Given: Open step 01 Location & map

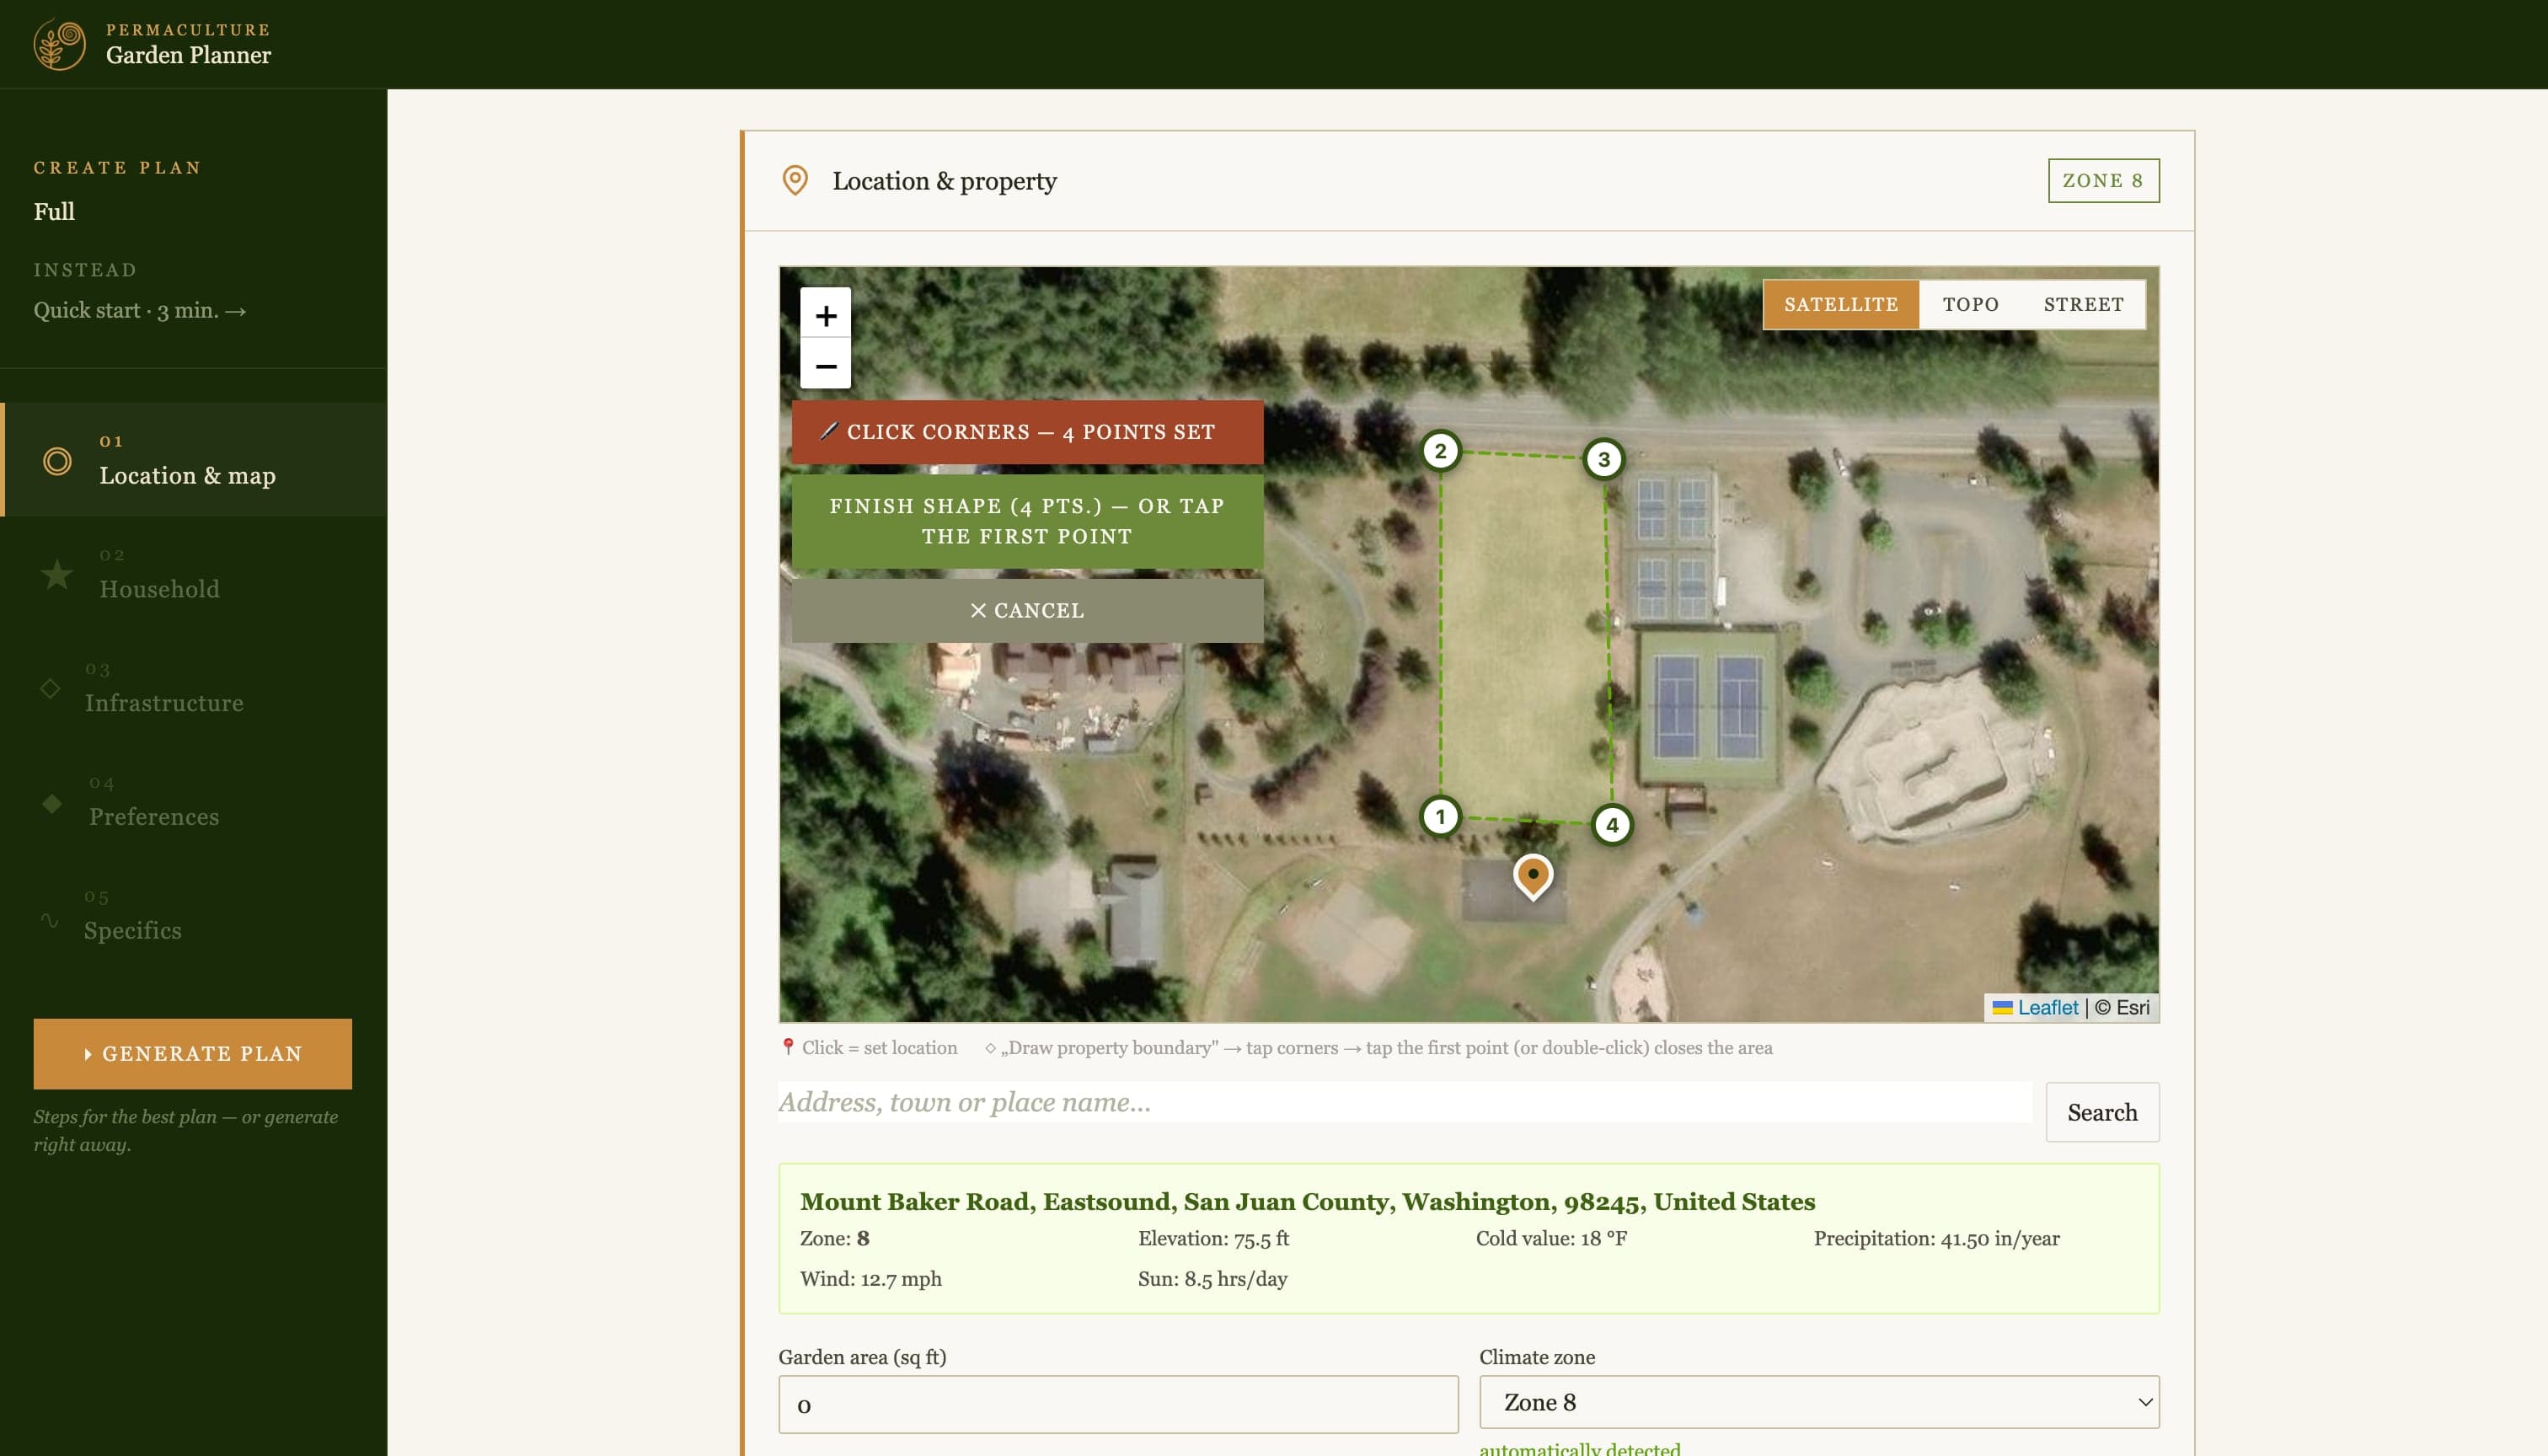Looking at the screenshot, I should (194, 460).
